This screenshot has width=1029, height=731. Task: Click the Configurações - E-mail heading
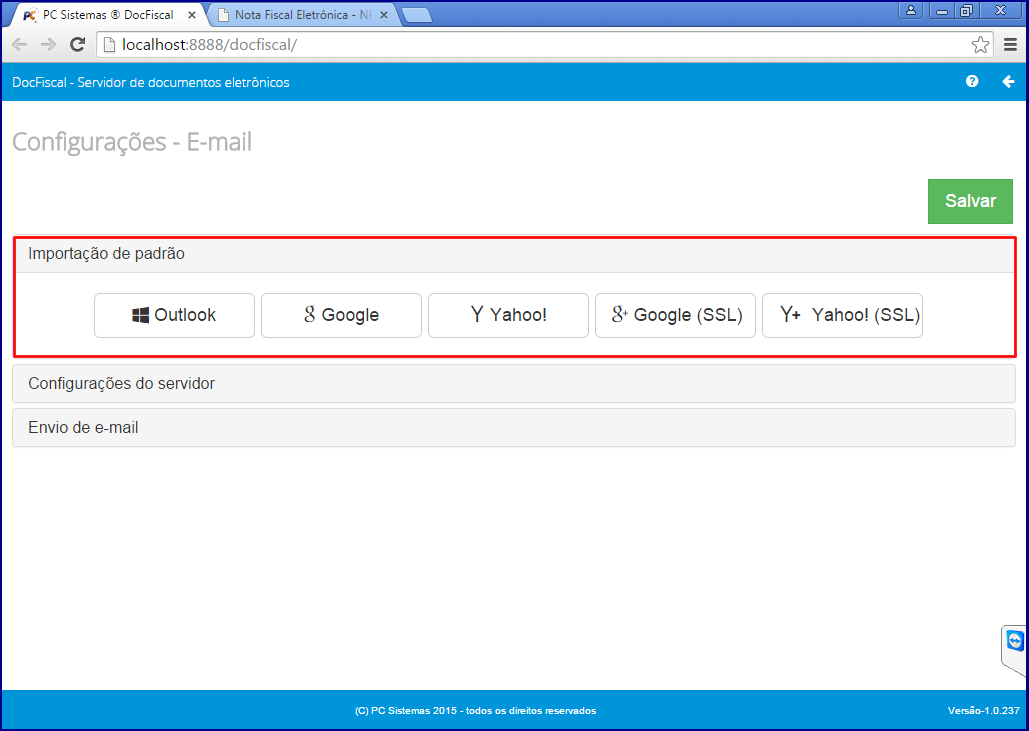[x=132, y=142]
